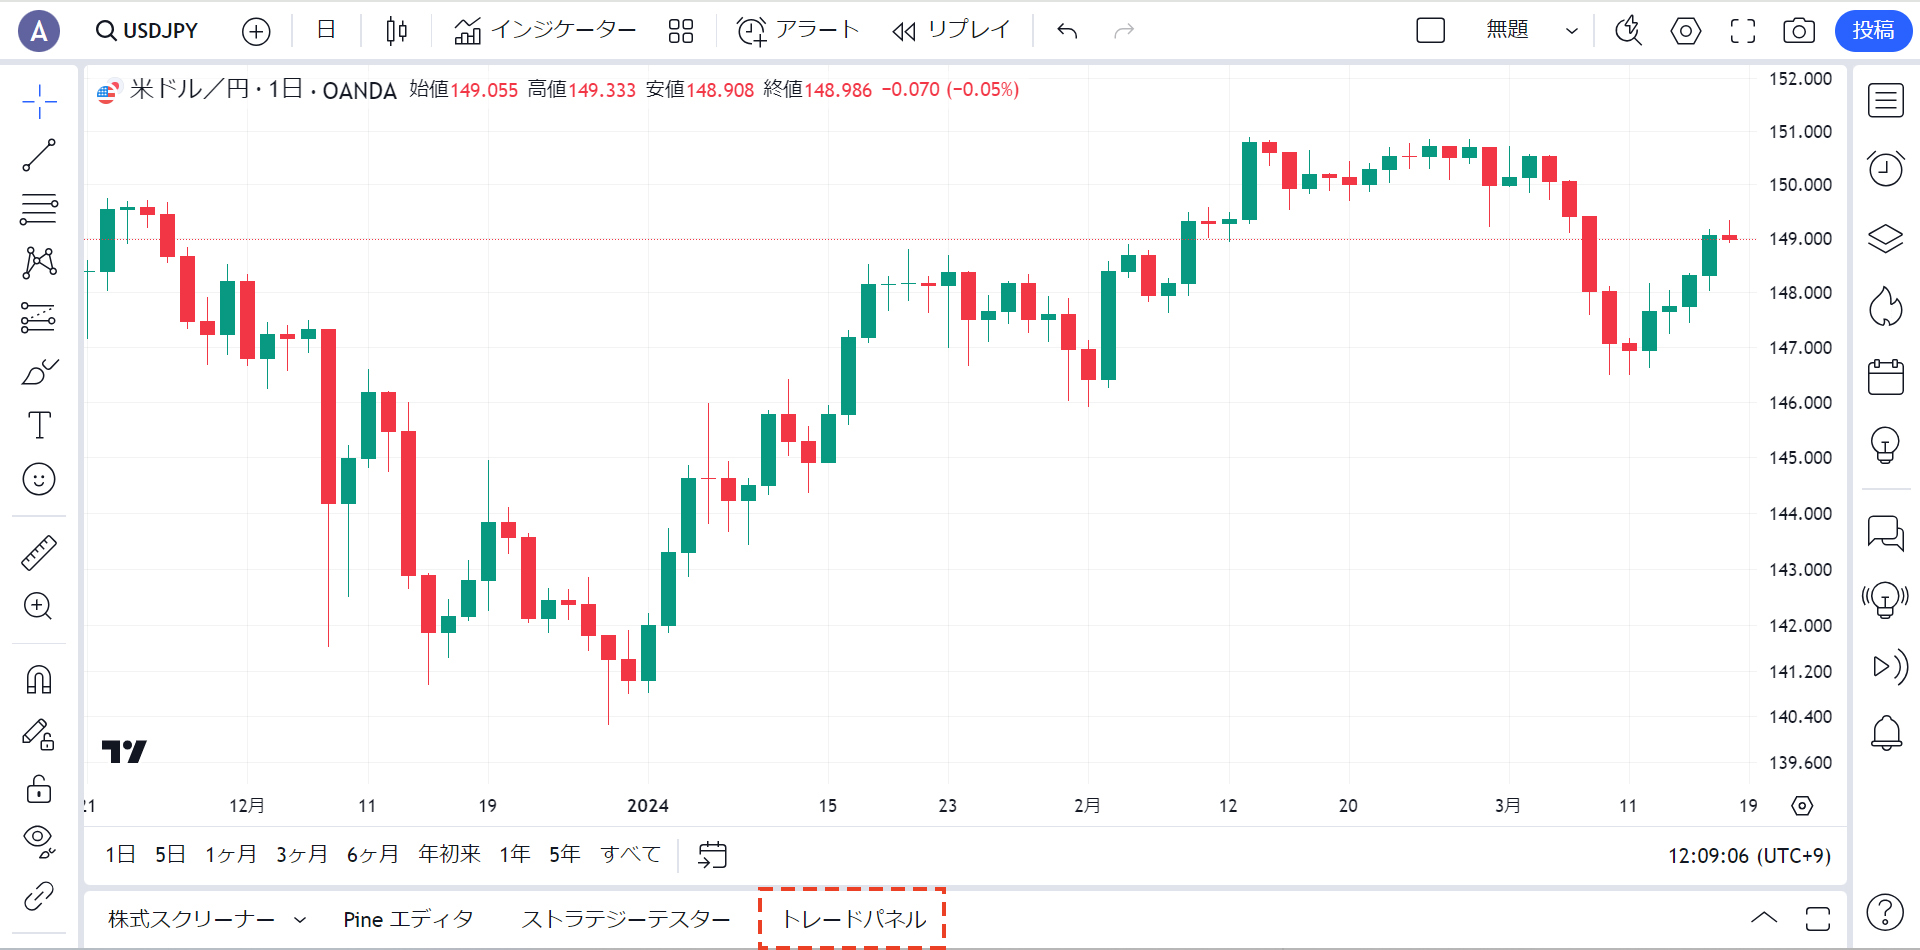This screenshot has height=950, width=1920.
Task: Change the 日 daily interval
Action: pyautogui.click(x=326, y=30)
